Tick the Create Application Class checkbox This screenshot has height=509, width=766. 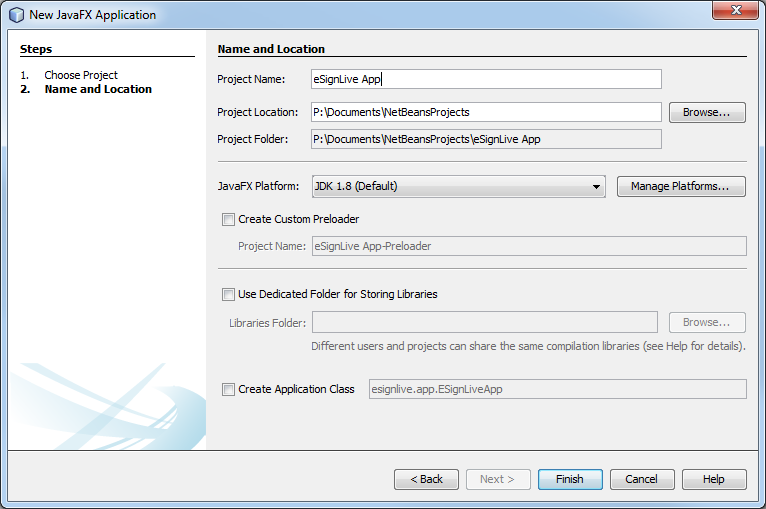point(228,389)
